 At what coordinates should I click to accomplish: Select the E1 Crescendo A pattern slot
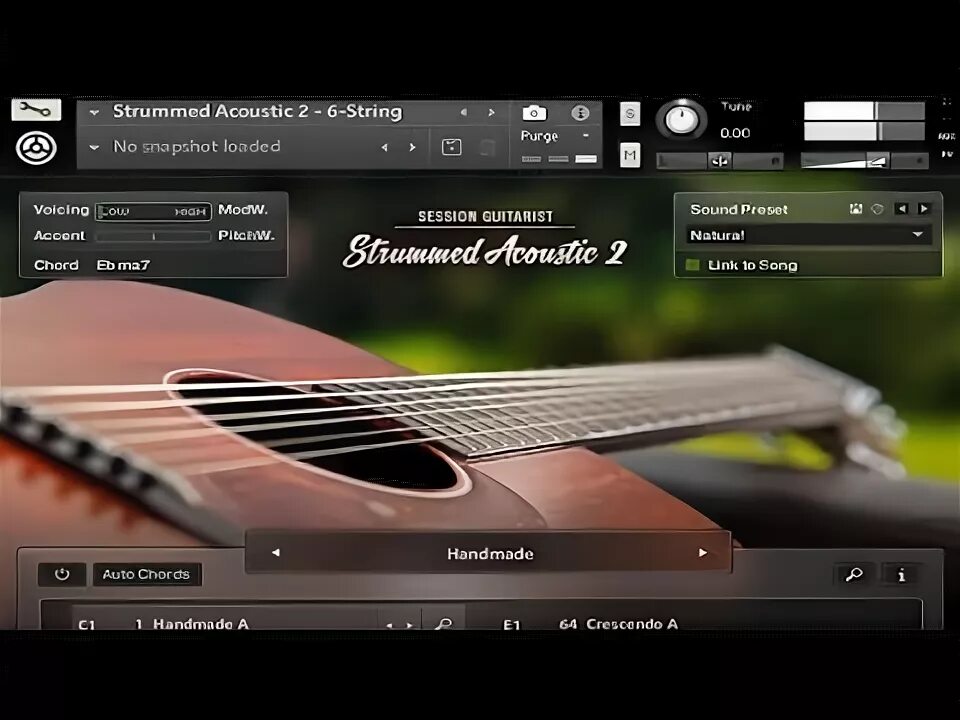coord(618,623)
